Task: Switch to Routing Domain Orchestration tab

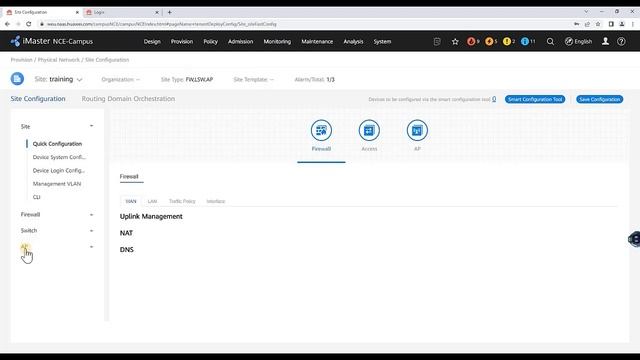Action: pyautogui.click(x=128, y=99)
